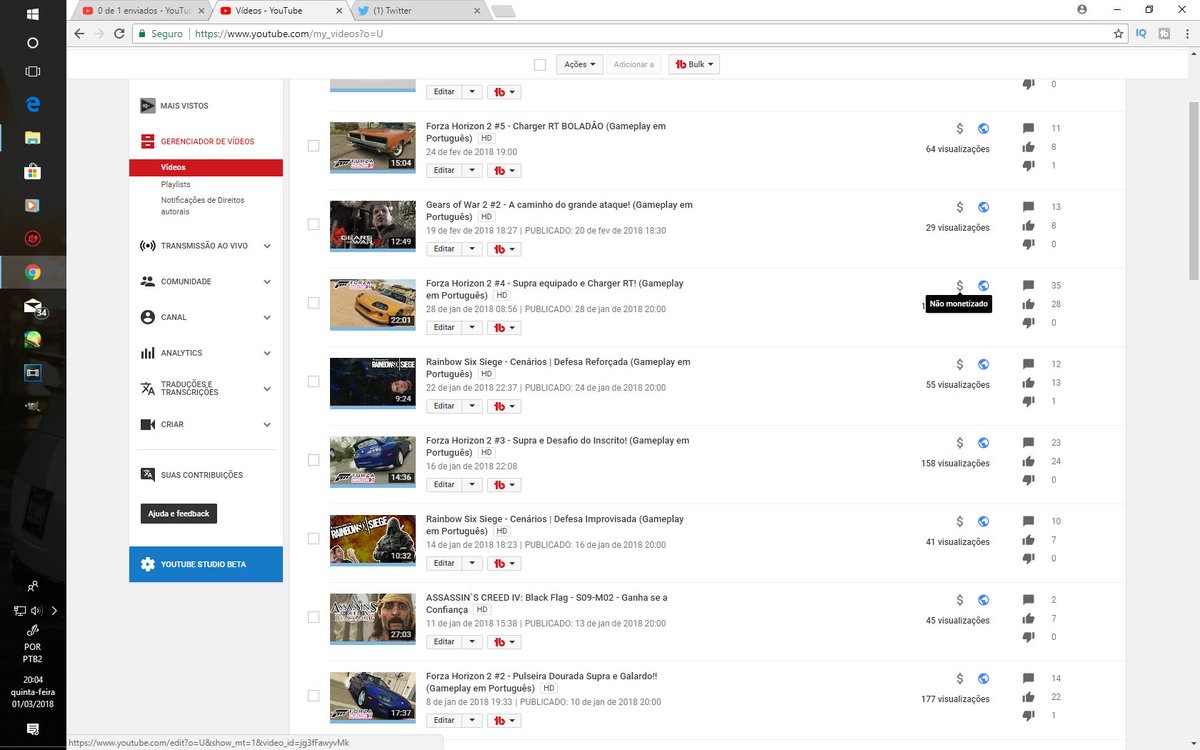Check the box for Pulseira Dourada Supra e Galardo

click(313, 695)
